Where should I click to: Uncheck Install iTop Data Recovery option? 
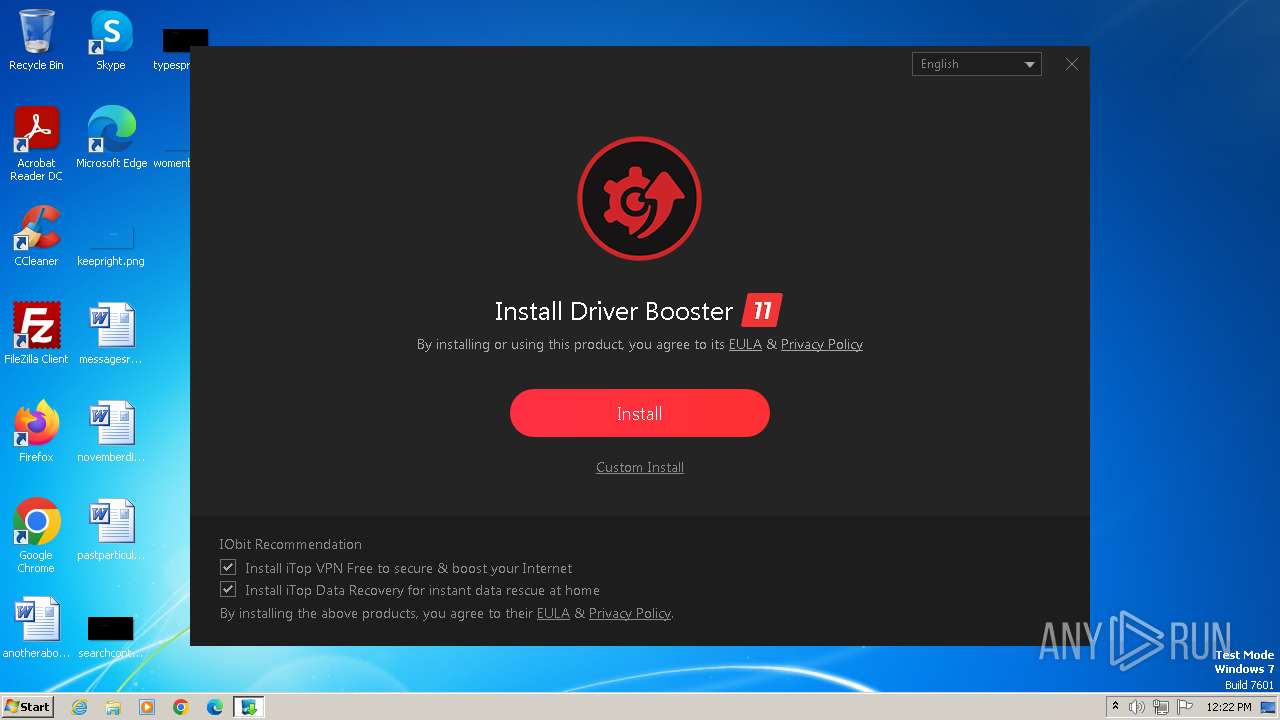click(228, 590)
